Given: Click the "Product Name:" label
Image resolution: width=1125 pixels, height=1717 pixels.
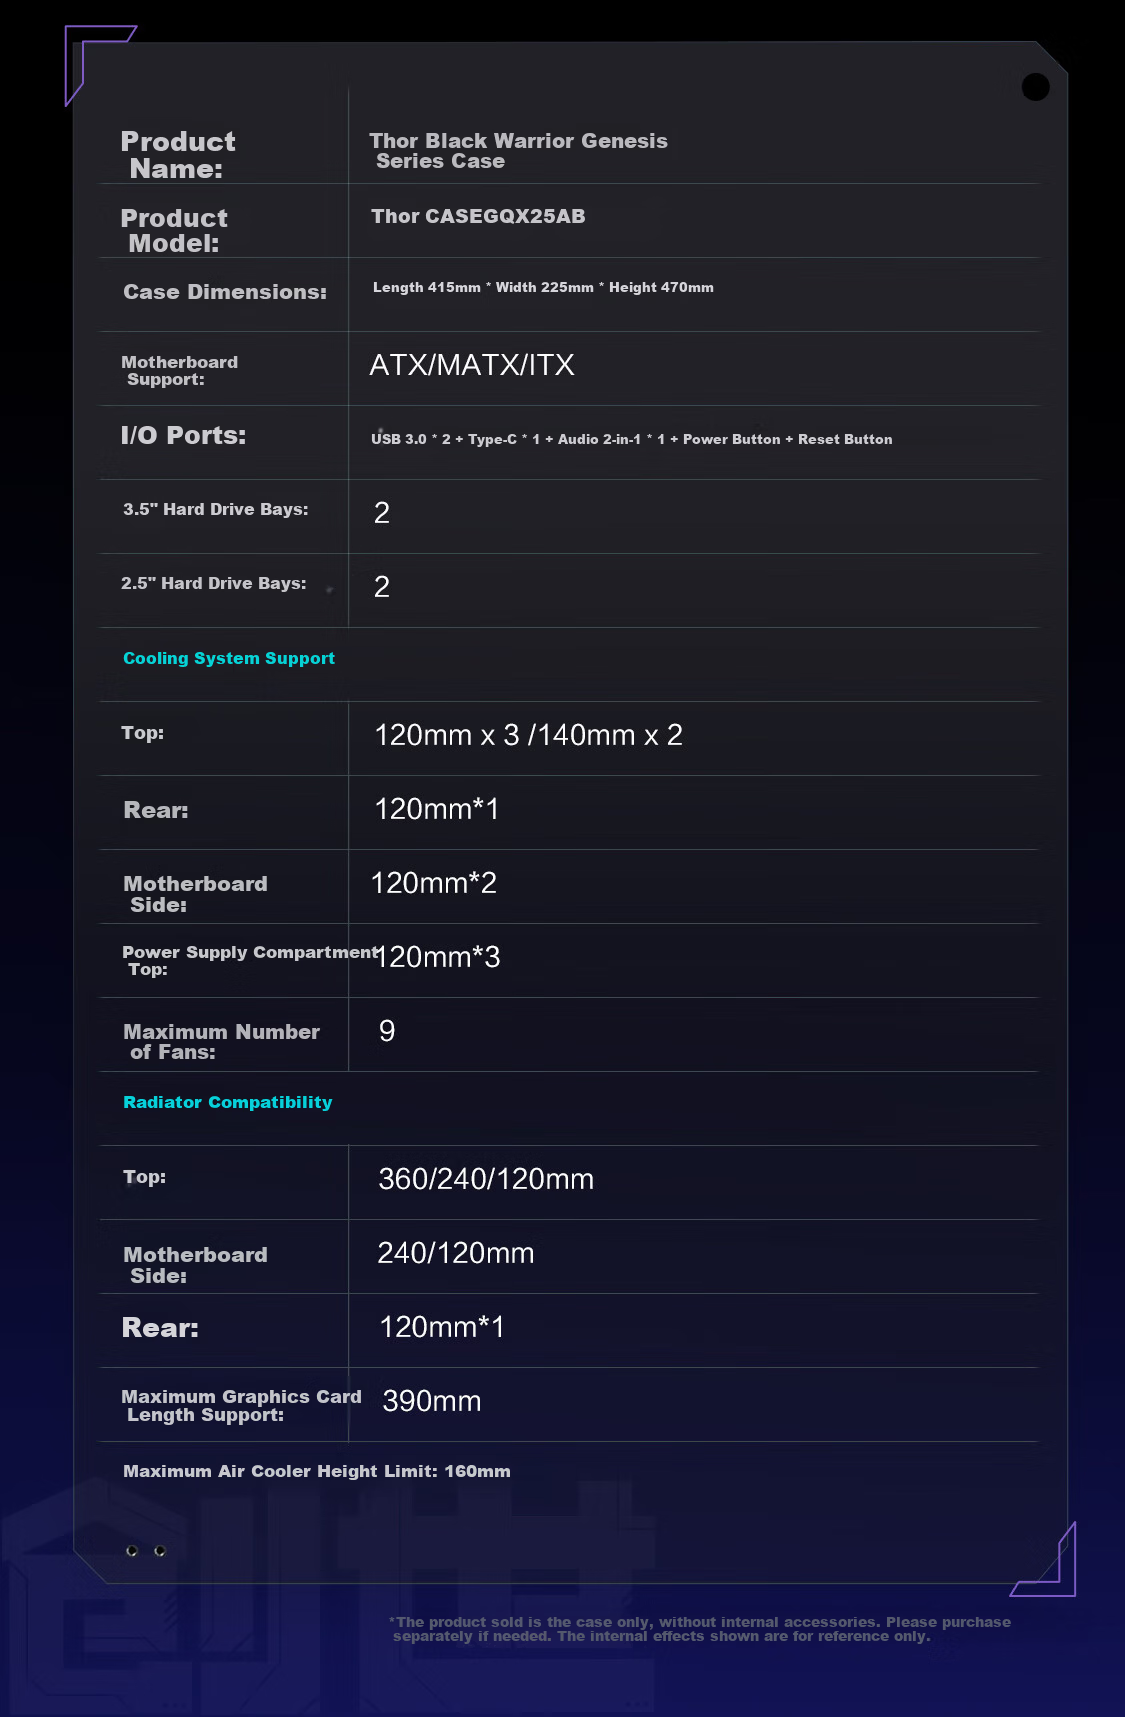Looking at the screenshot, I should 178,155.
